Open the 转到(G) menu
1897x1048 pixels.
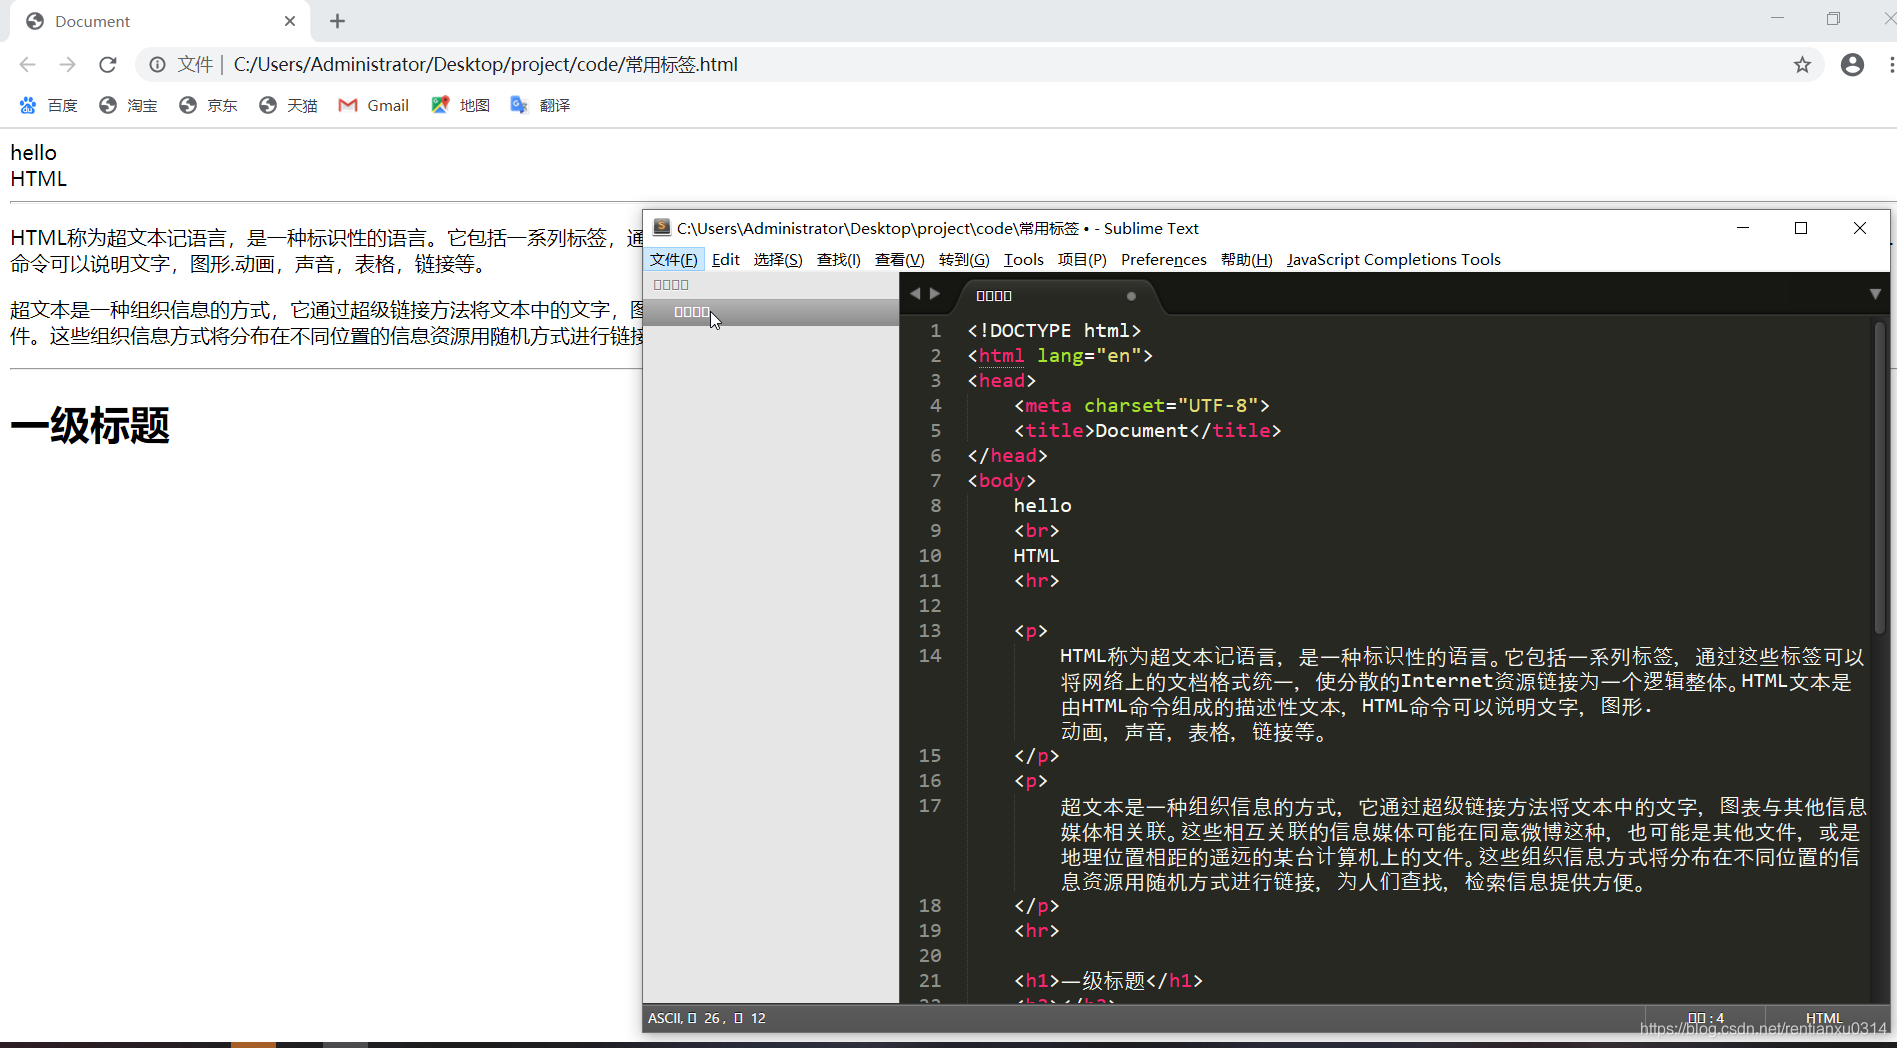(x=964, y=260)
